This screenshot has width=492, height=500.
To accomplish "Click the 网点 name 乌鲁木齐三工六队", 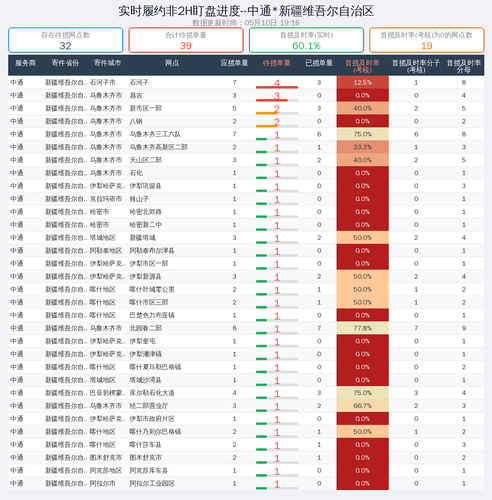I will 155,134.
